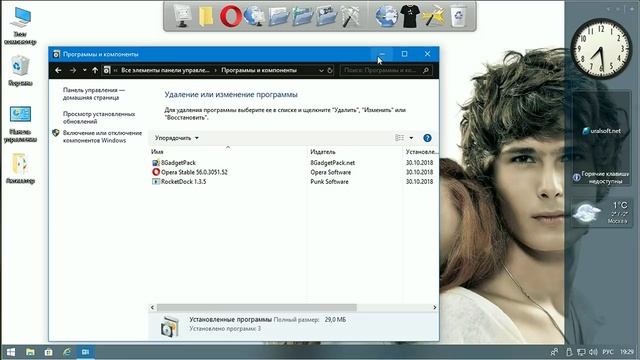Open the People icon in the taskbar
This screenshot has width=640, height=360.
click(x=554, y=352)
